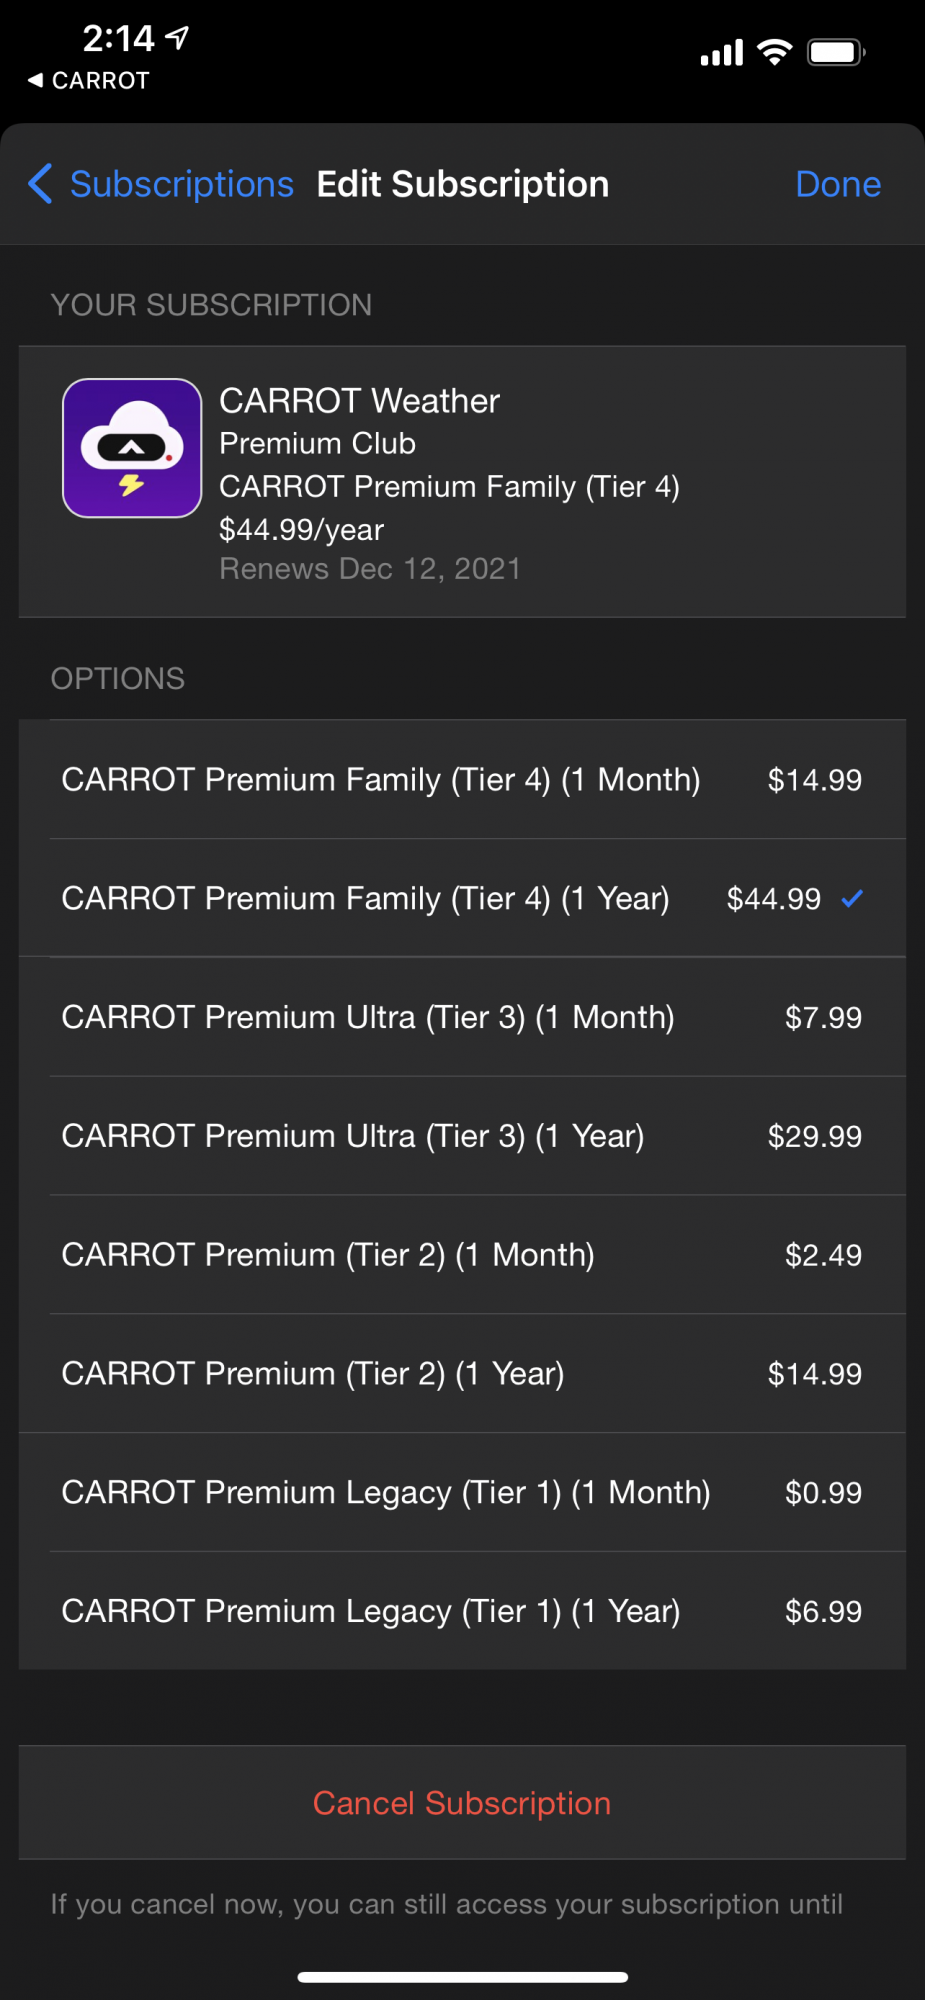
Task: Tap the back-to-CARROT arrow in status bar
Action: click(x=36, y=80)
